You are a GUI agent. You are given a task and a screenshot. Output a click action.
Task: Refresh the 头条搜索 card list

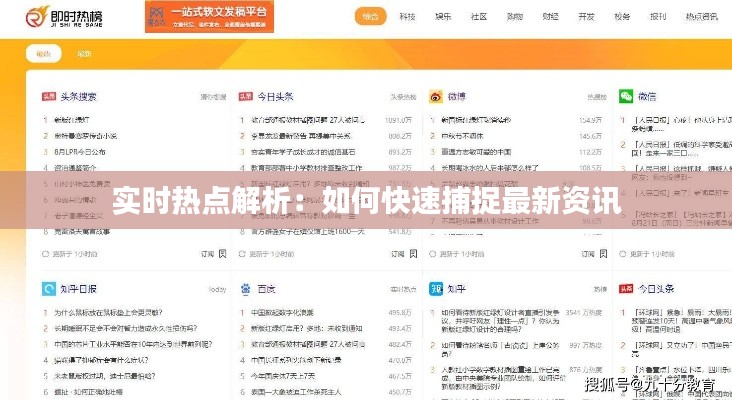coord(45,254)
